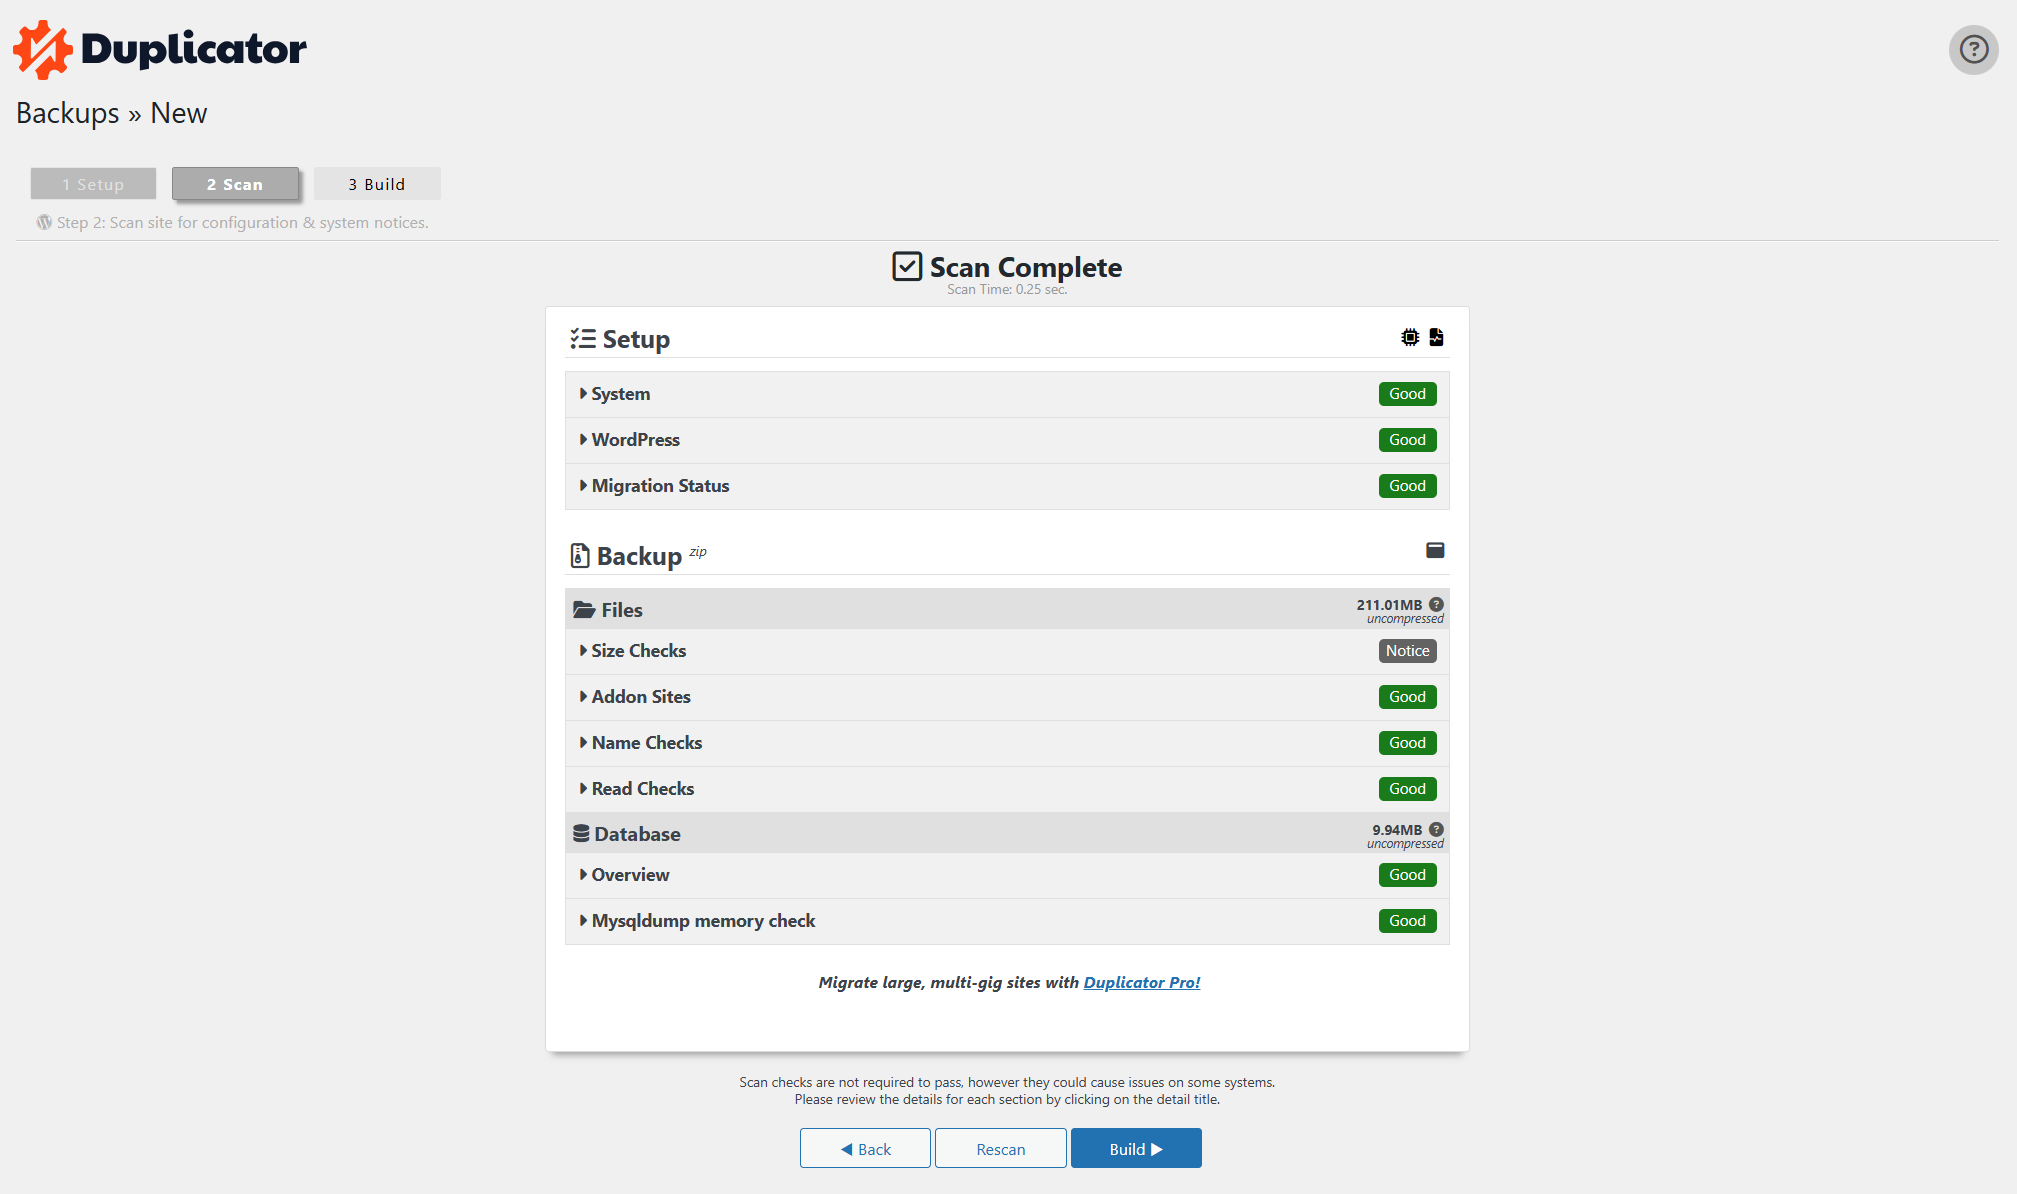
Task: Click the '211.01MB' files size text
Action: 1389,605
